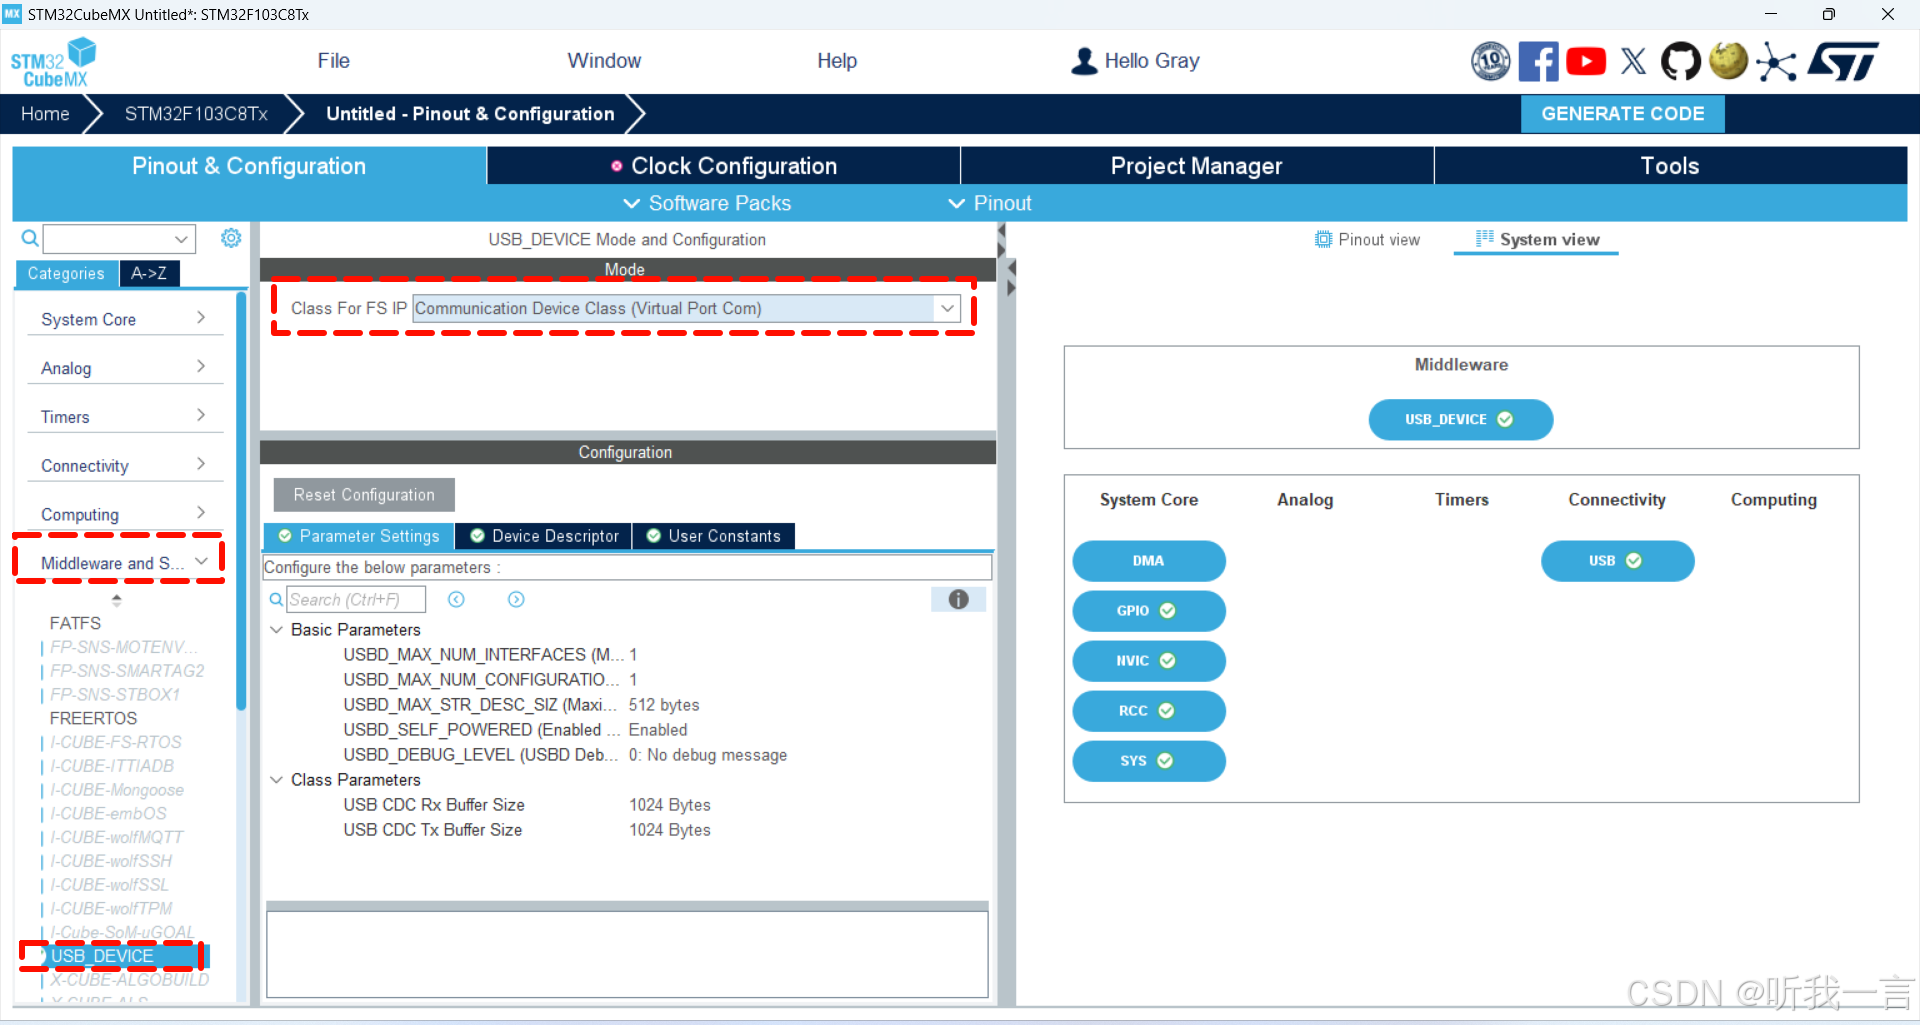The width and height of the screenshot is (1920, 1025).
Task: Go to next search result arrow
Action: click(516, 599)
